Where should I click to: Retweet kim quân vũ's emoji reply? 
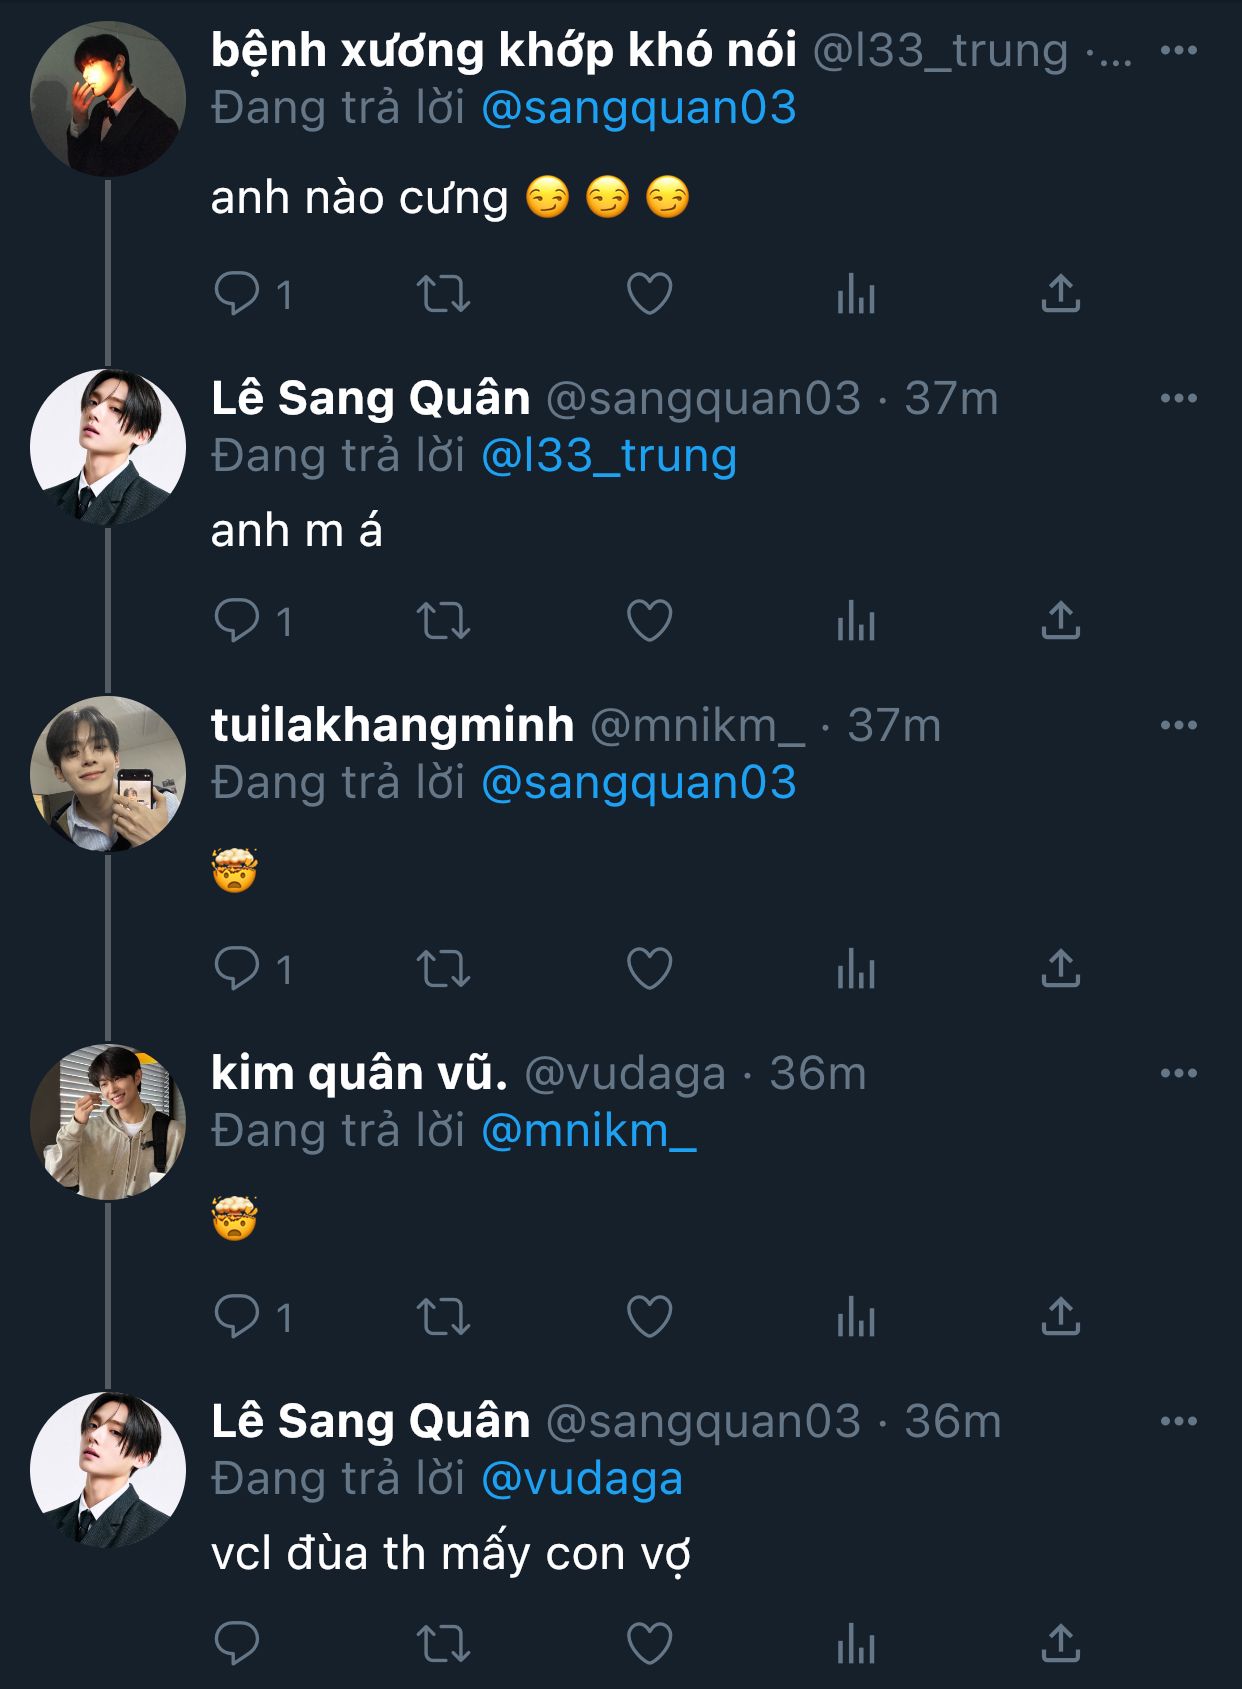pyautogui.click(x=443, y=1316)
